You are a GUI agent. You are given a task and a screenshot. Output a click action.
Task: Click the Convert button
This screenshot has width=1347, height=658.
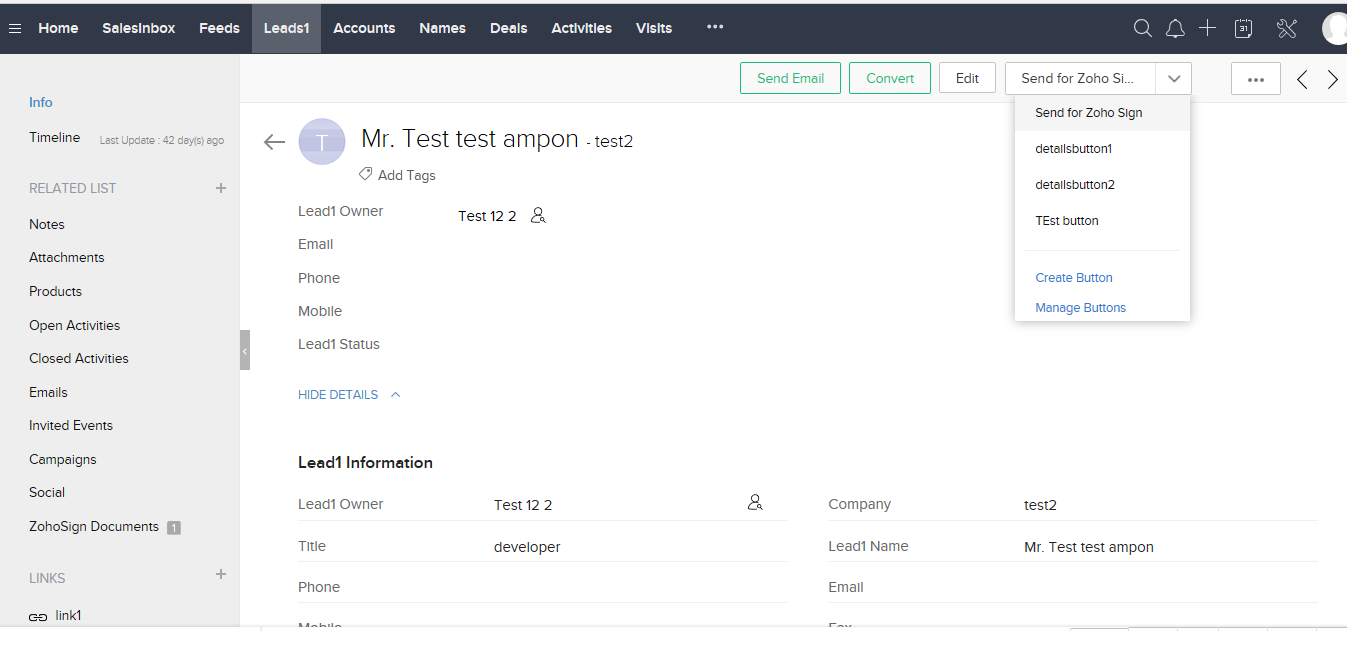point(889,77)
